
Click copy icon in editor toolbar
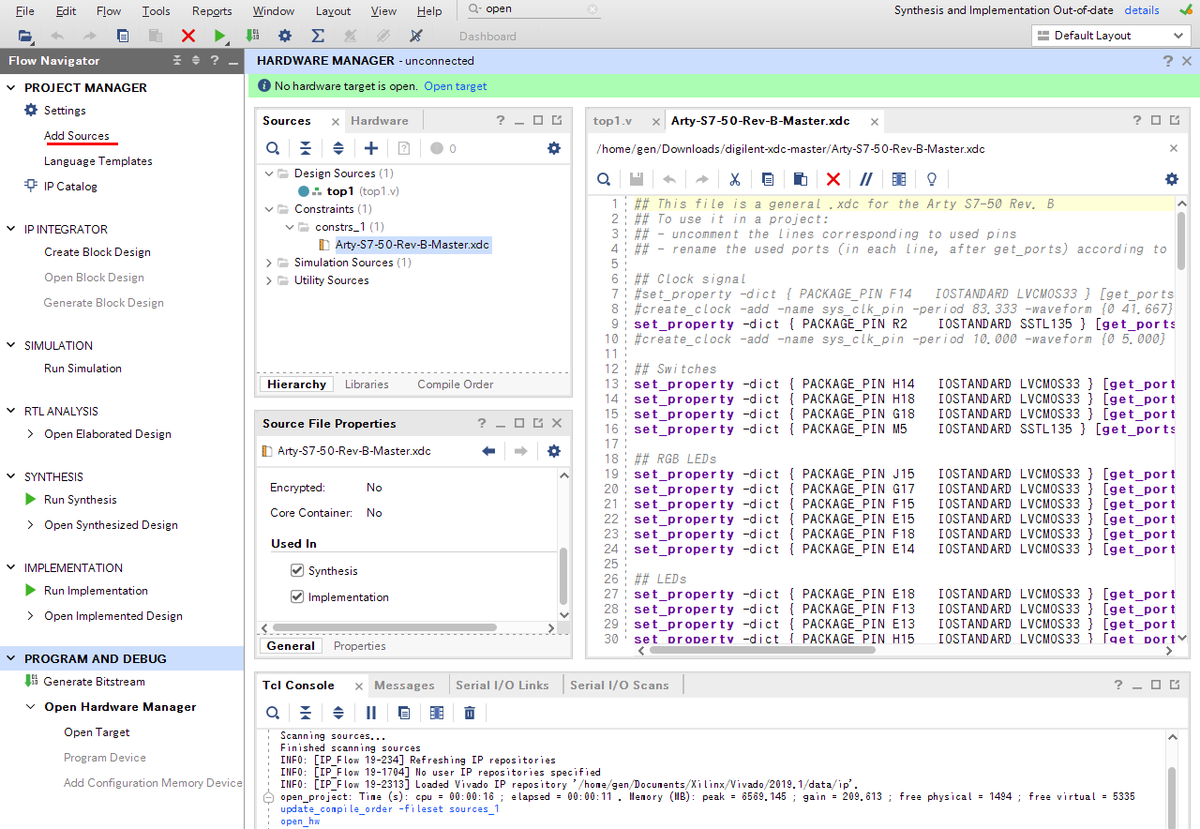[767, 179]
